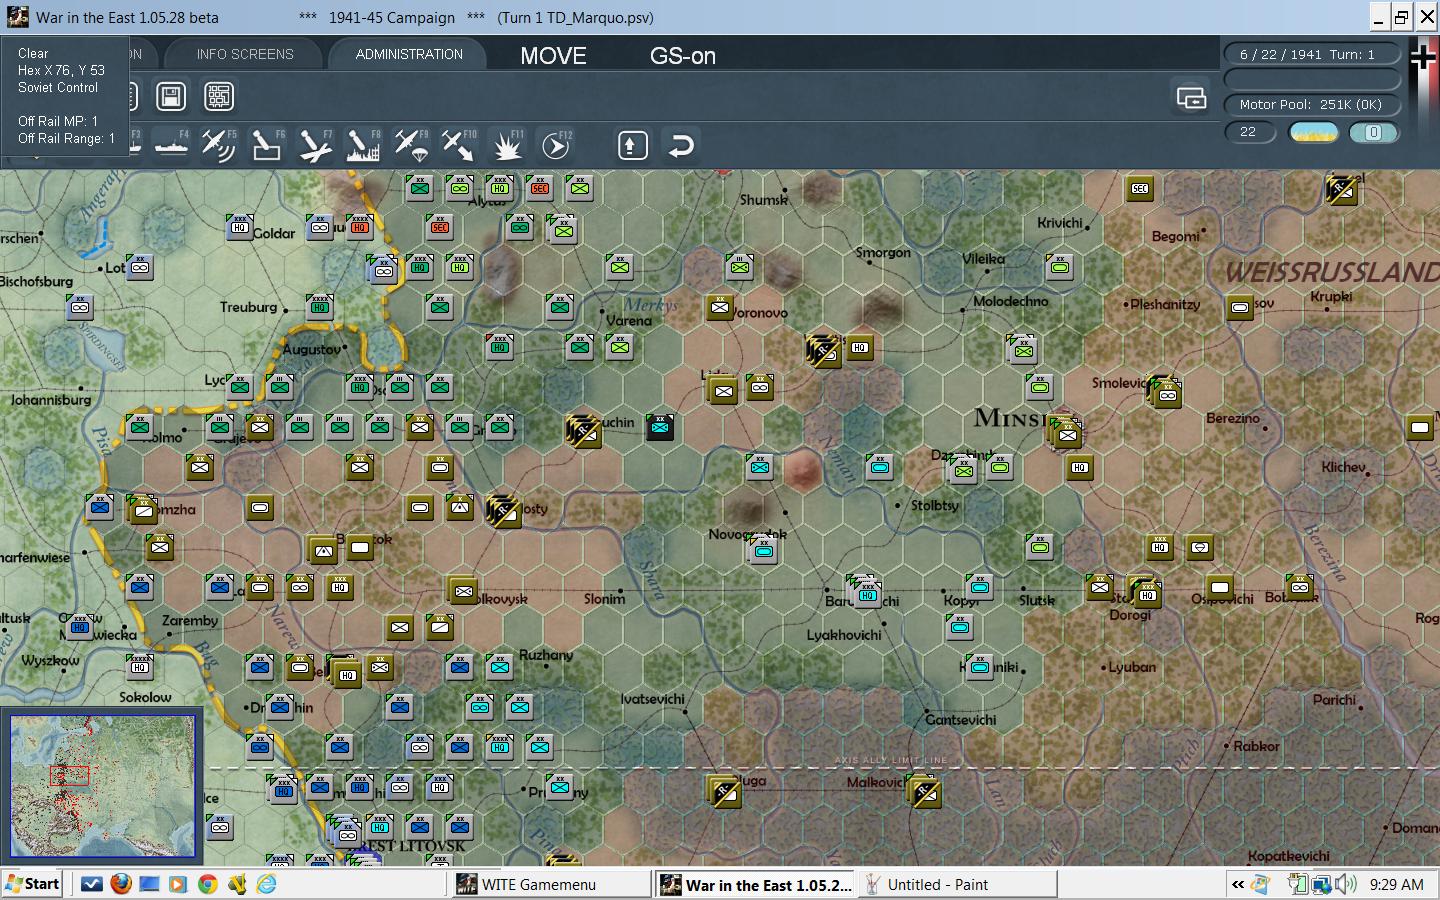Click the undo move arrow icon

pyautogui.click(x=680, y=146)
